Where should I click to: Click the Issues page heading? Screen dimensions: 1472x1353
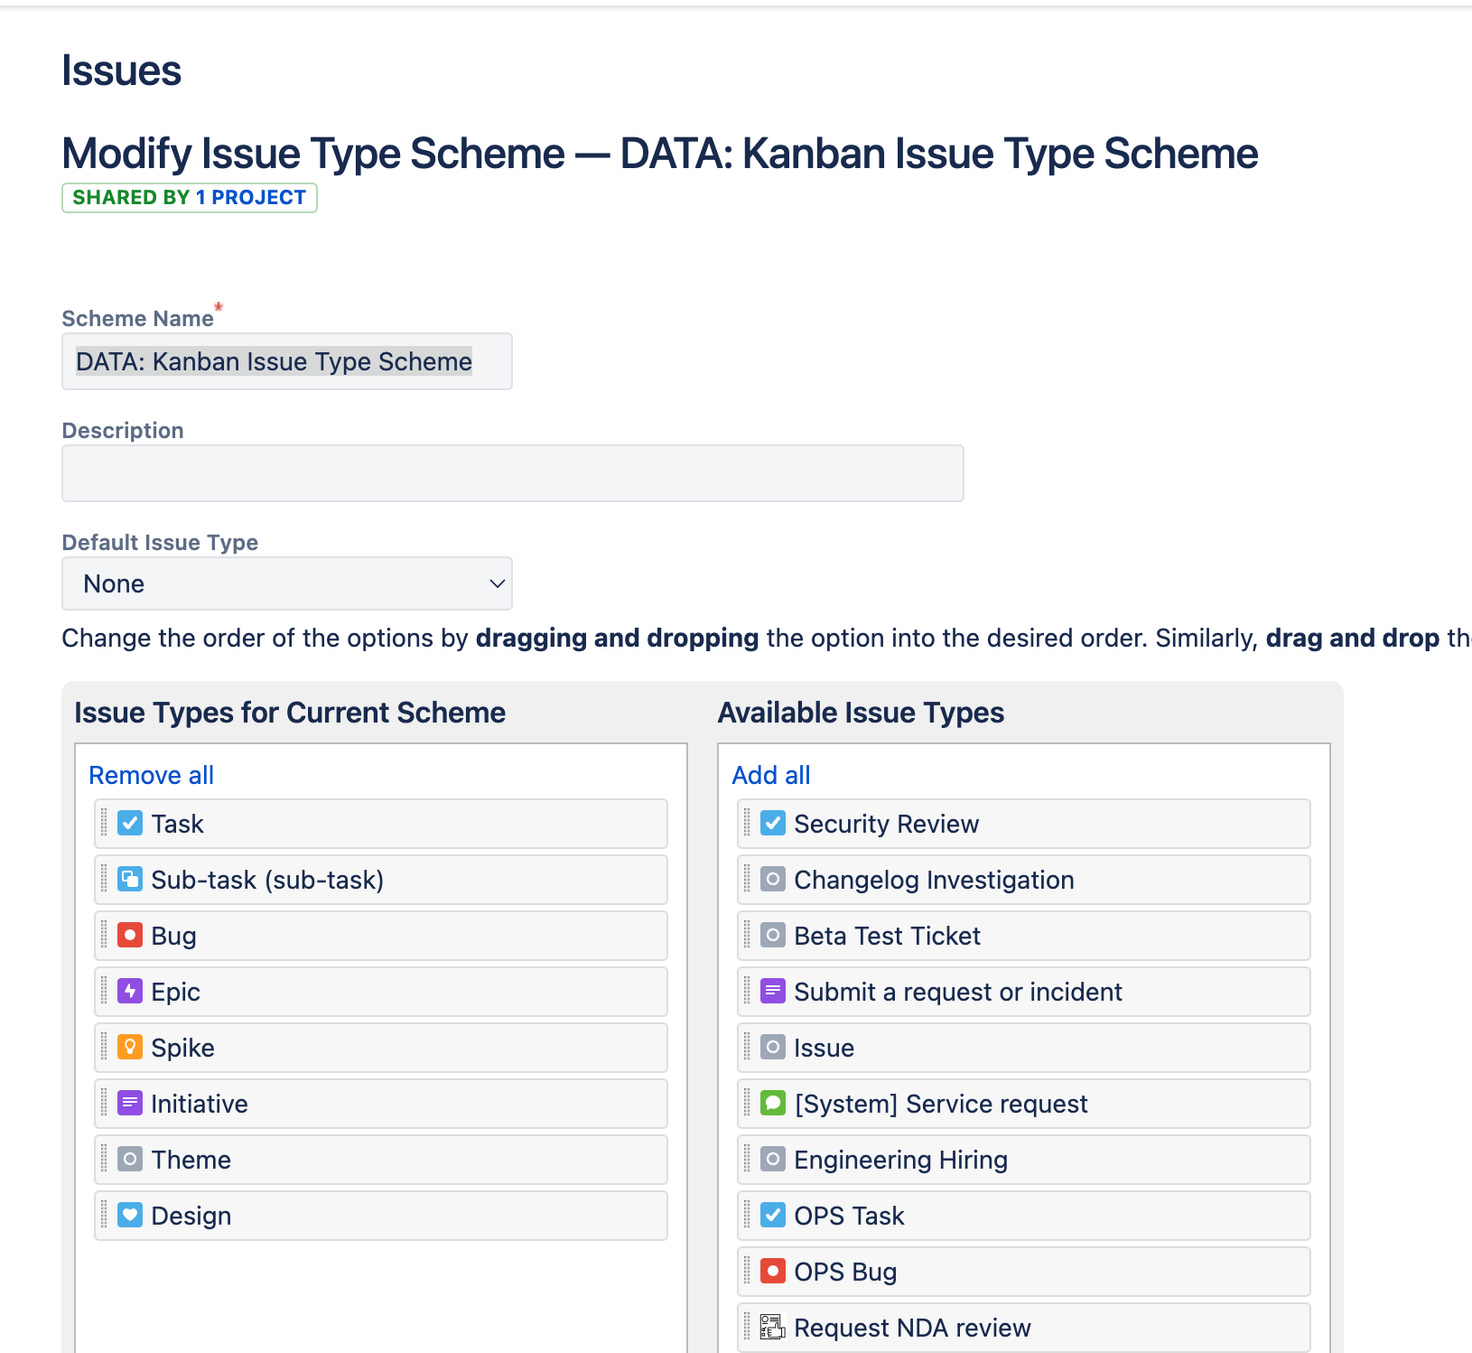click(121, 68)
